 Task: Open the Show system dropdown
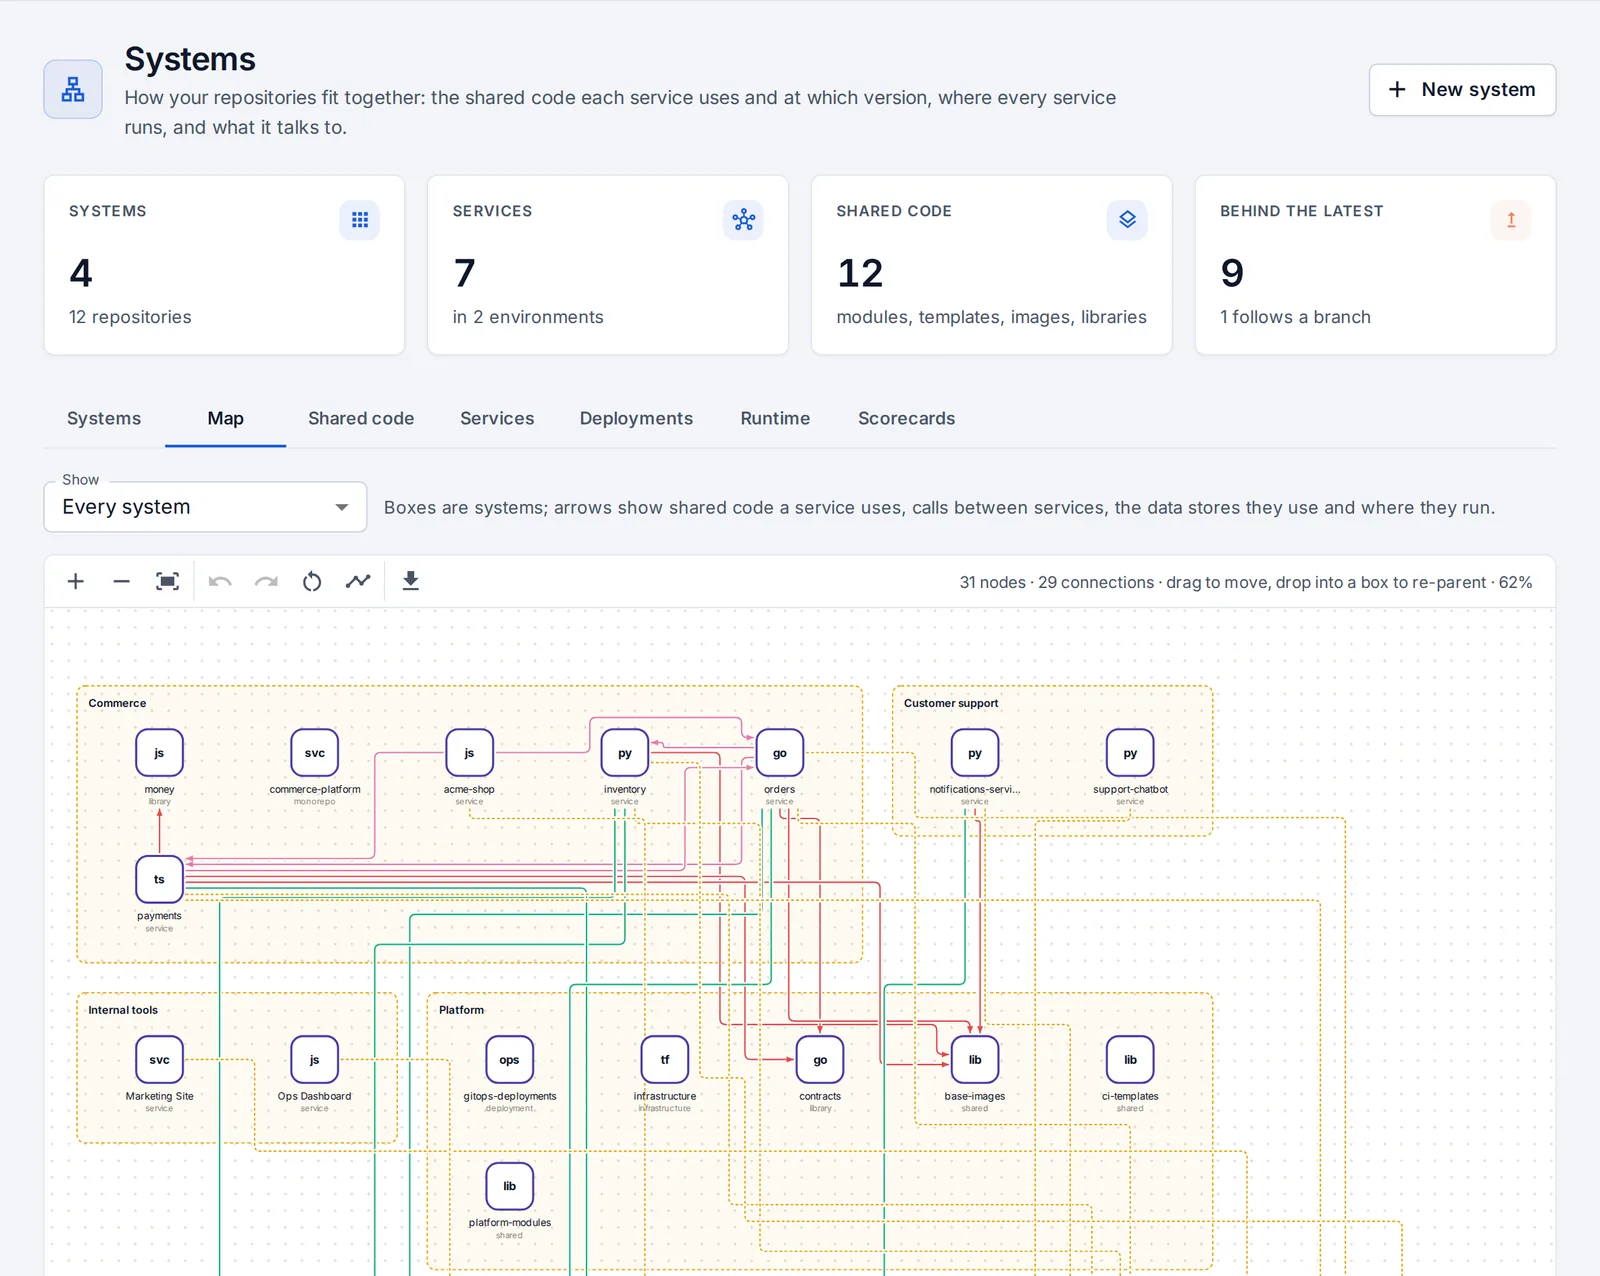(205, 507)
